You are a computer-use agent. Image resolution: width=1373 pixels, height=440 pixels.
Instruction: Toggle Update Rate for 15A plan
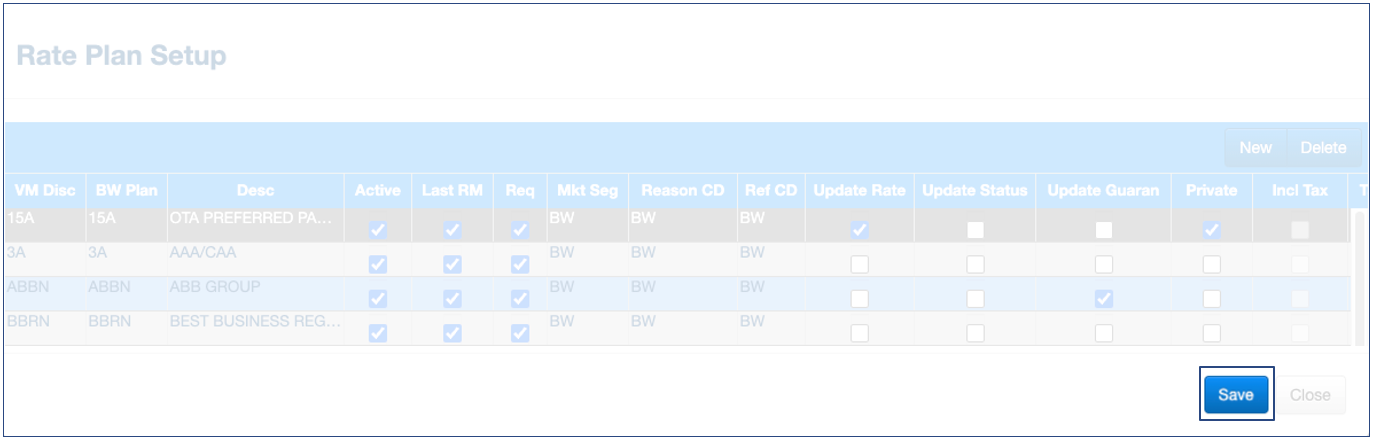pos(859,231)
